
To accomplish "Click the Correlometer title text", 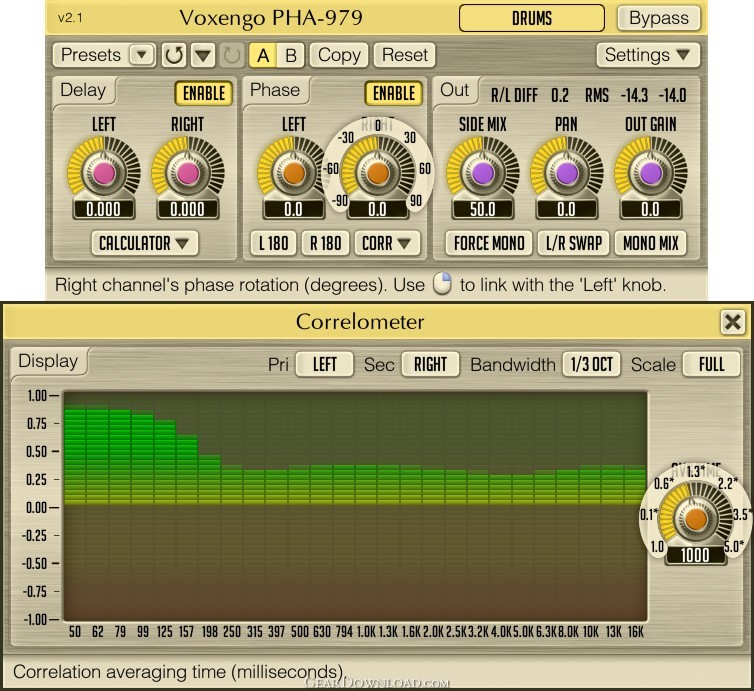I will point(360,322).
